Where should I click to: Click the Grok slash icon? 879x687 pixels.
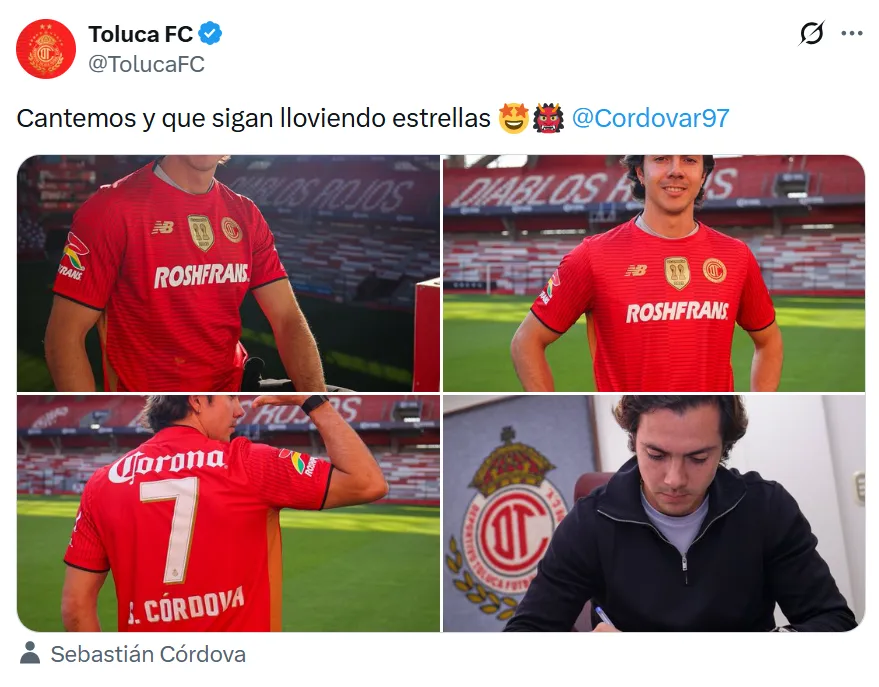pos(811,33)
